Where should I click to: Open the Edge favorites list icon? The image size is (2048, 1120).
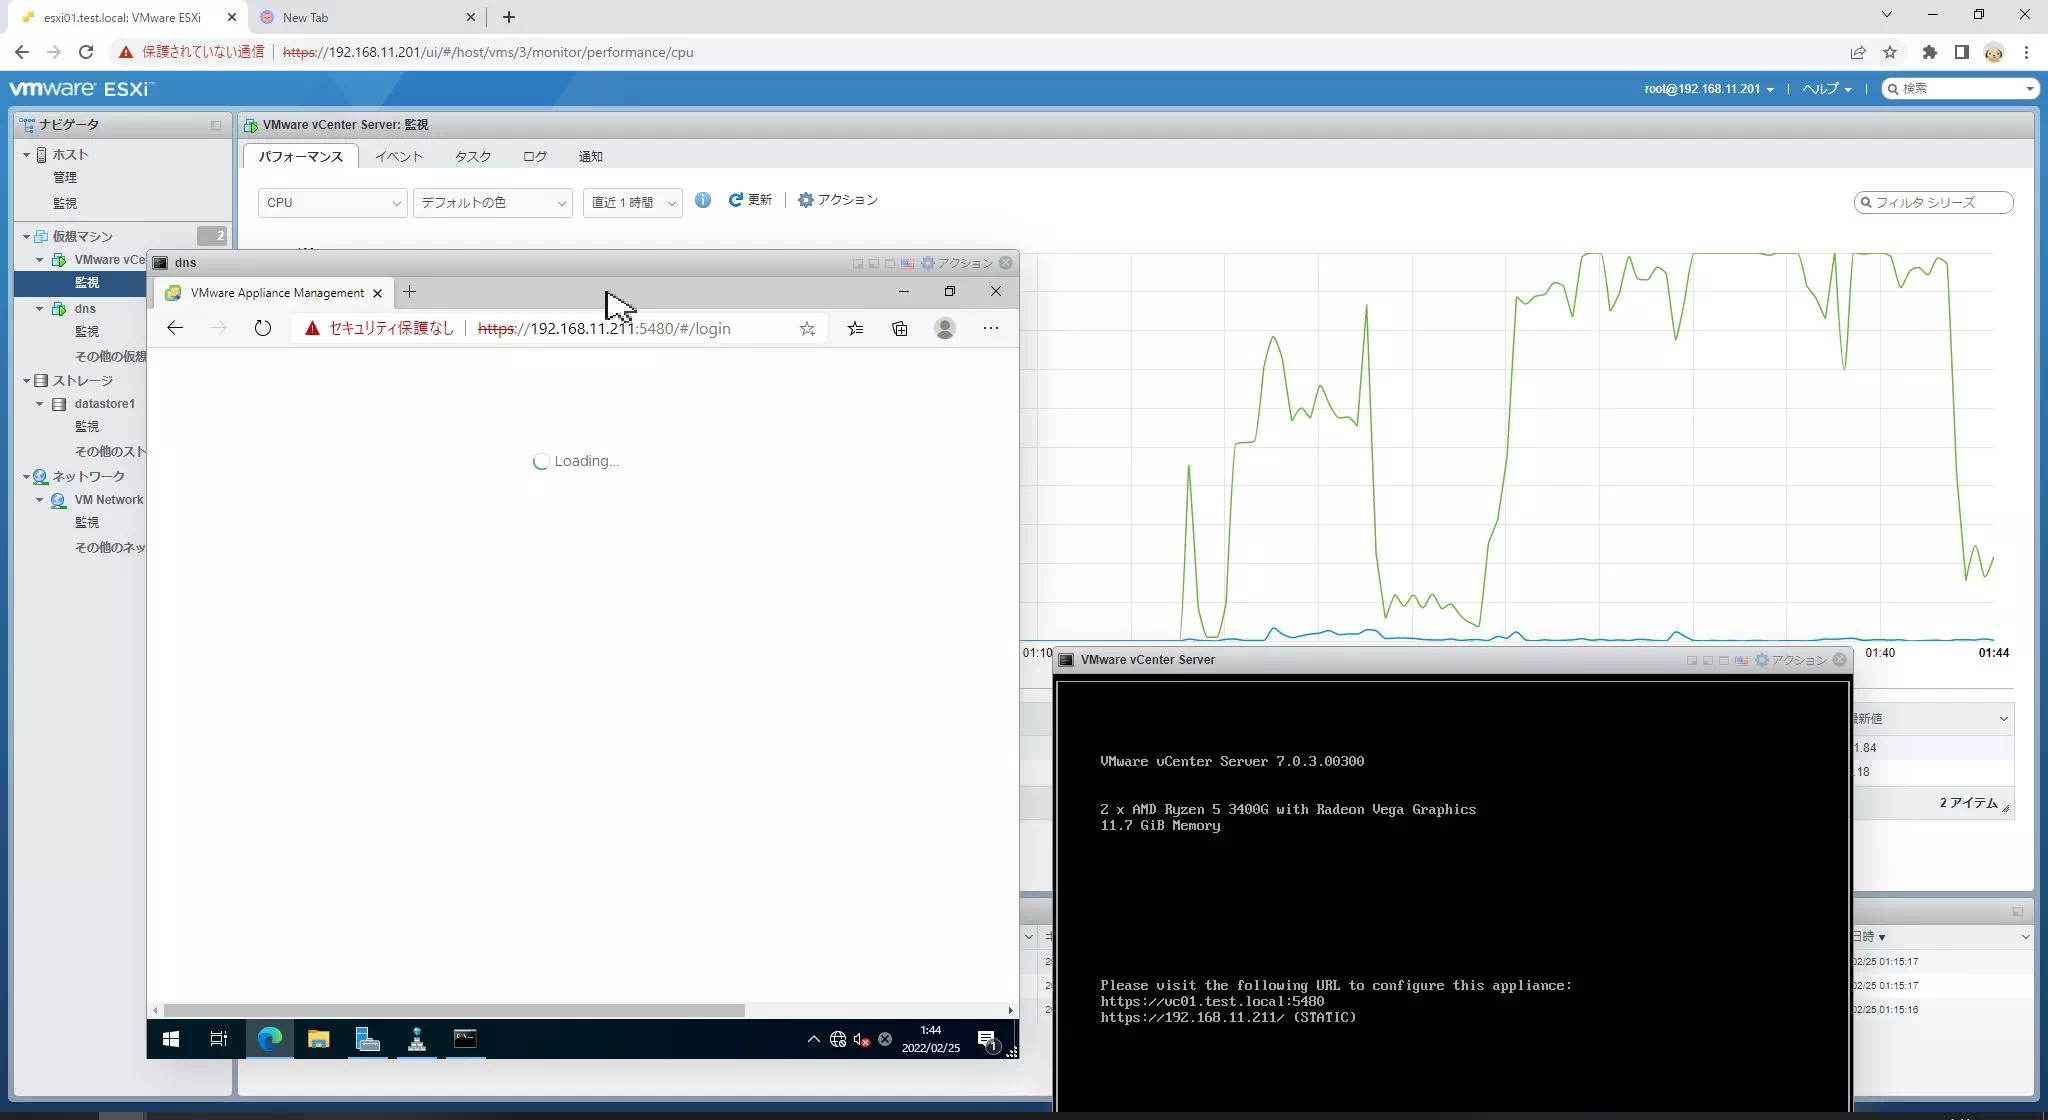point(855,328)
